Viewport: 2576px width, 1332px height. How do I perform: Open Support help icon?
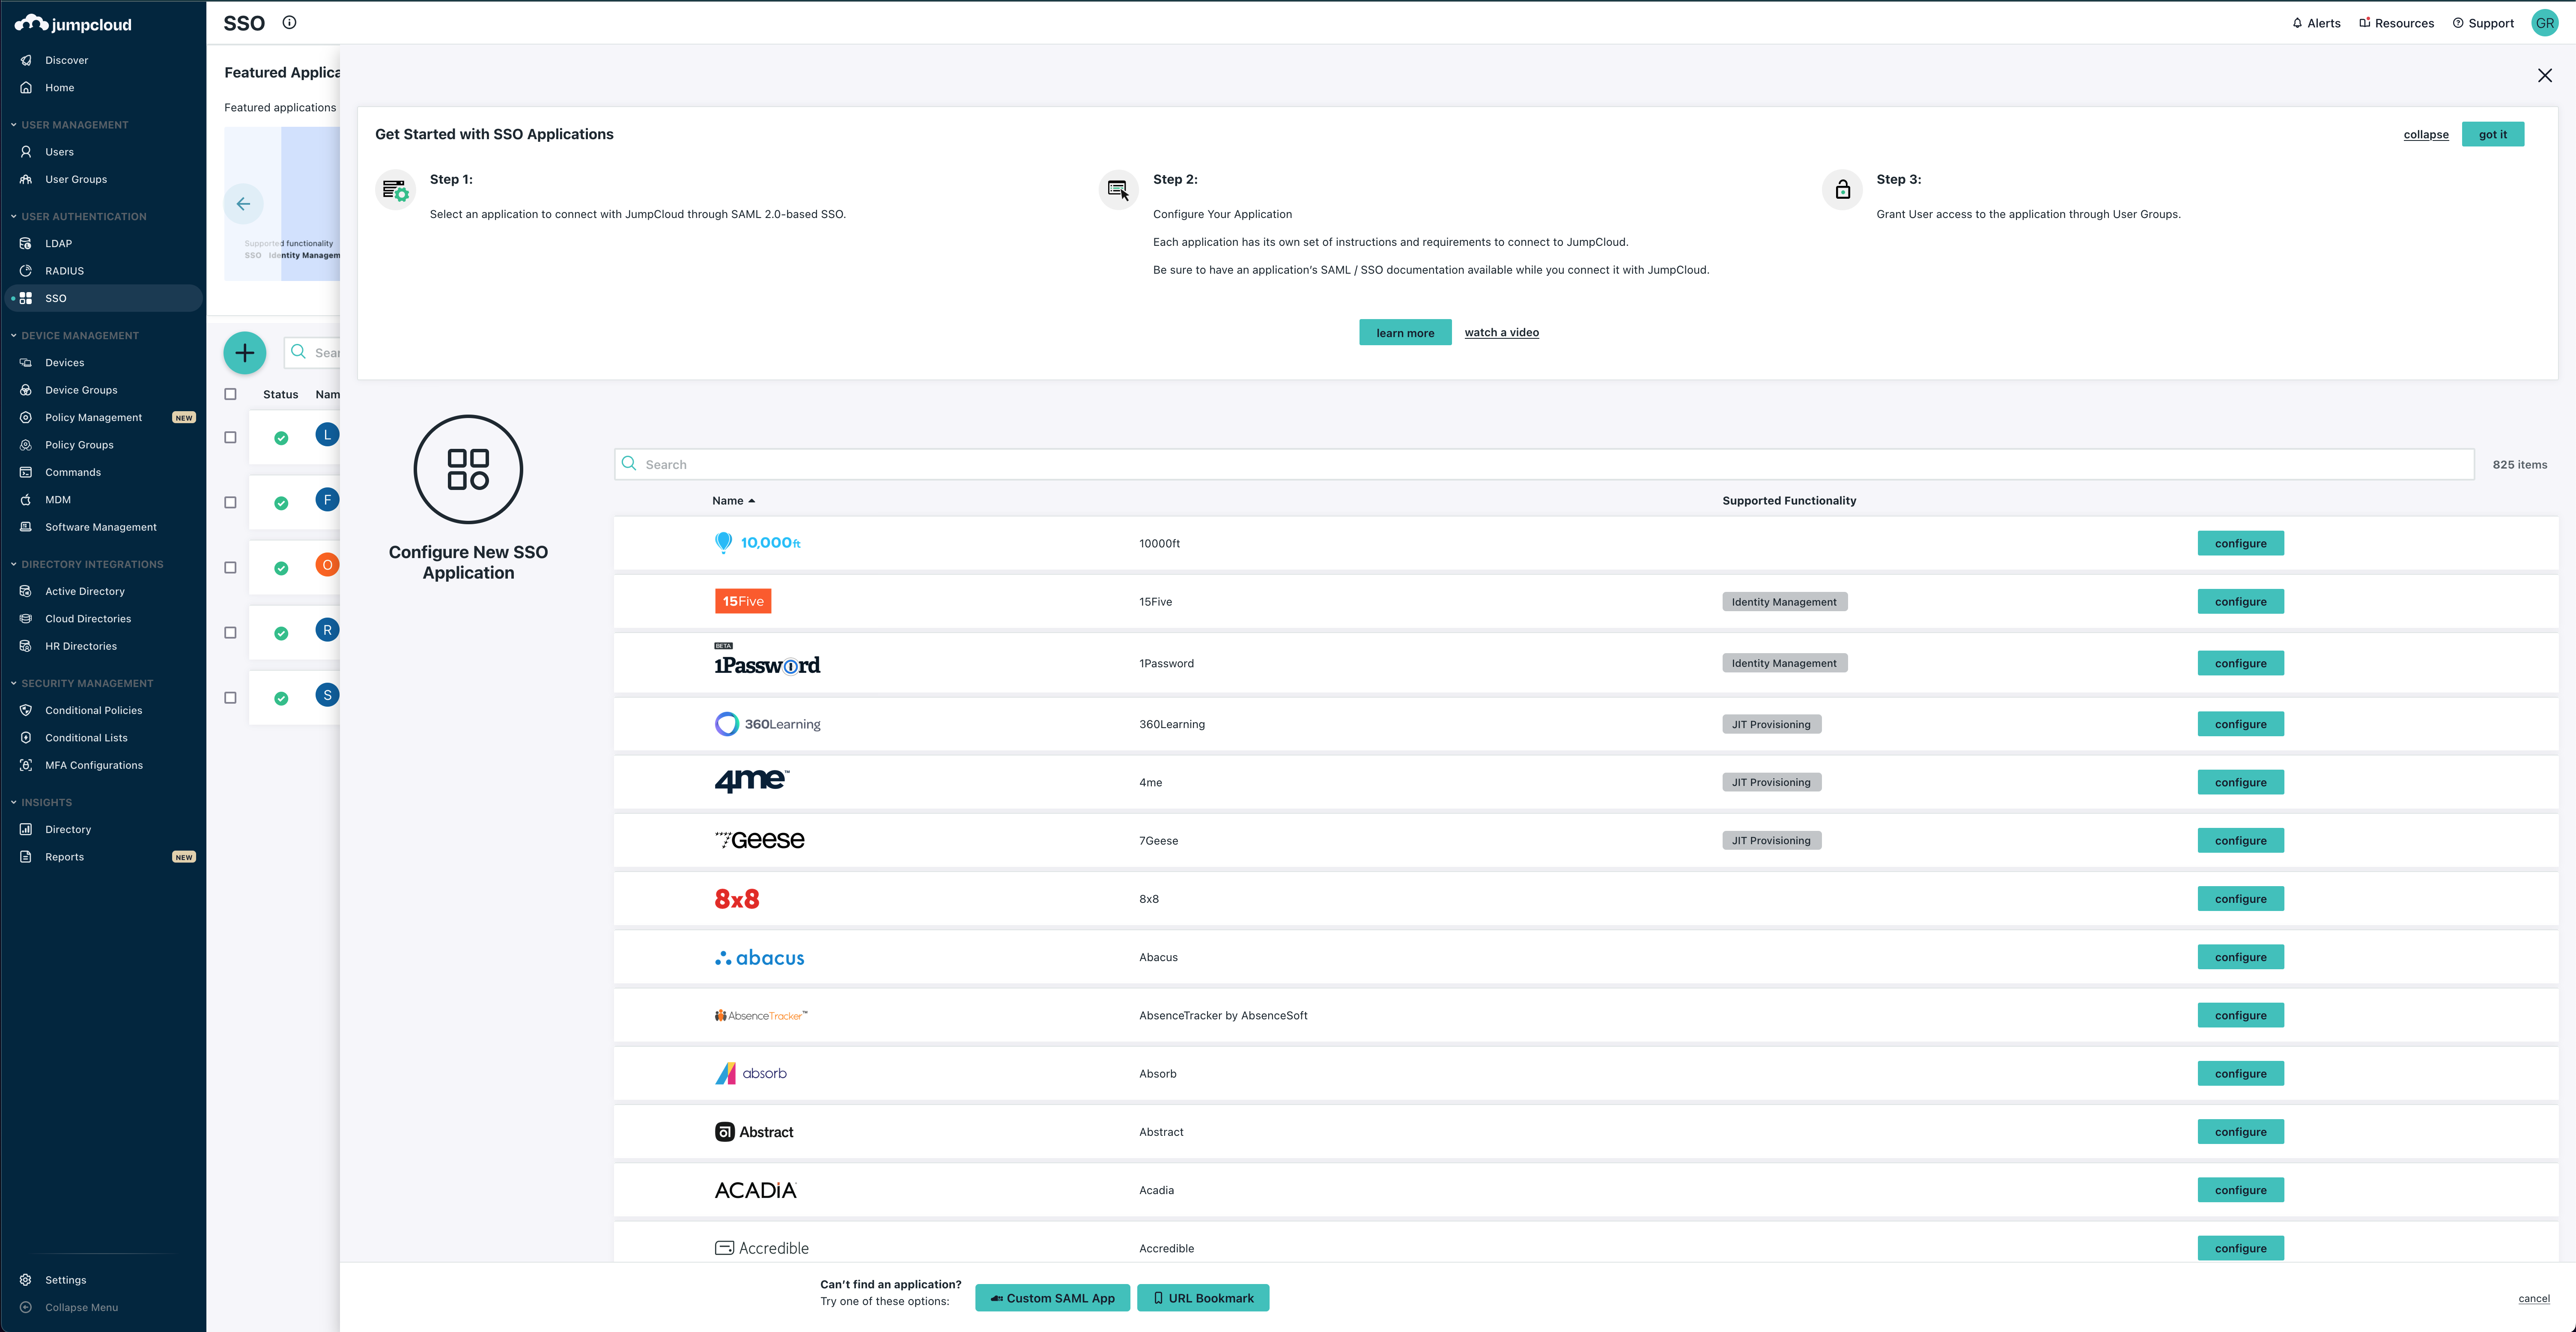coord(2458,23)
